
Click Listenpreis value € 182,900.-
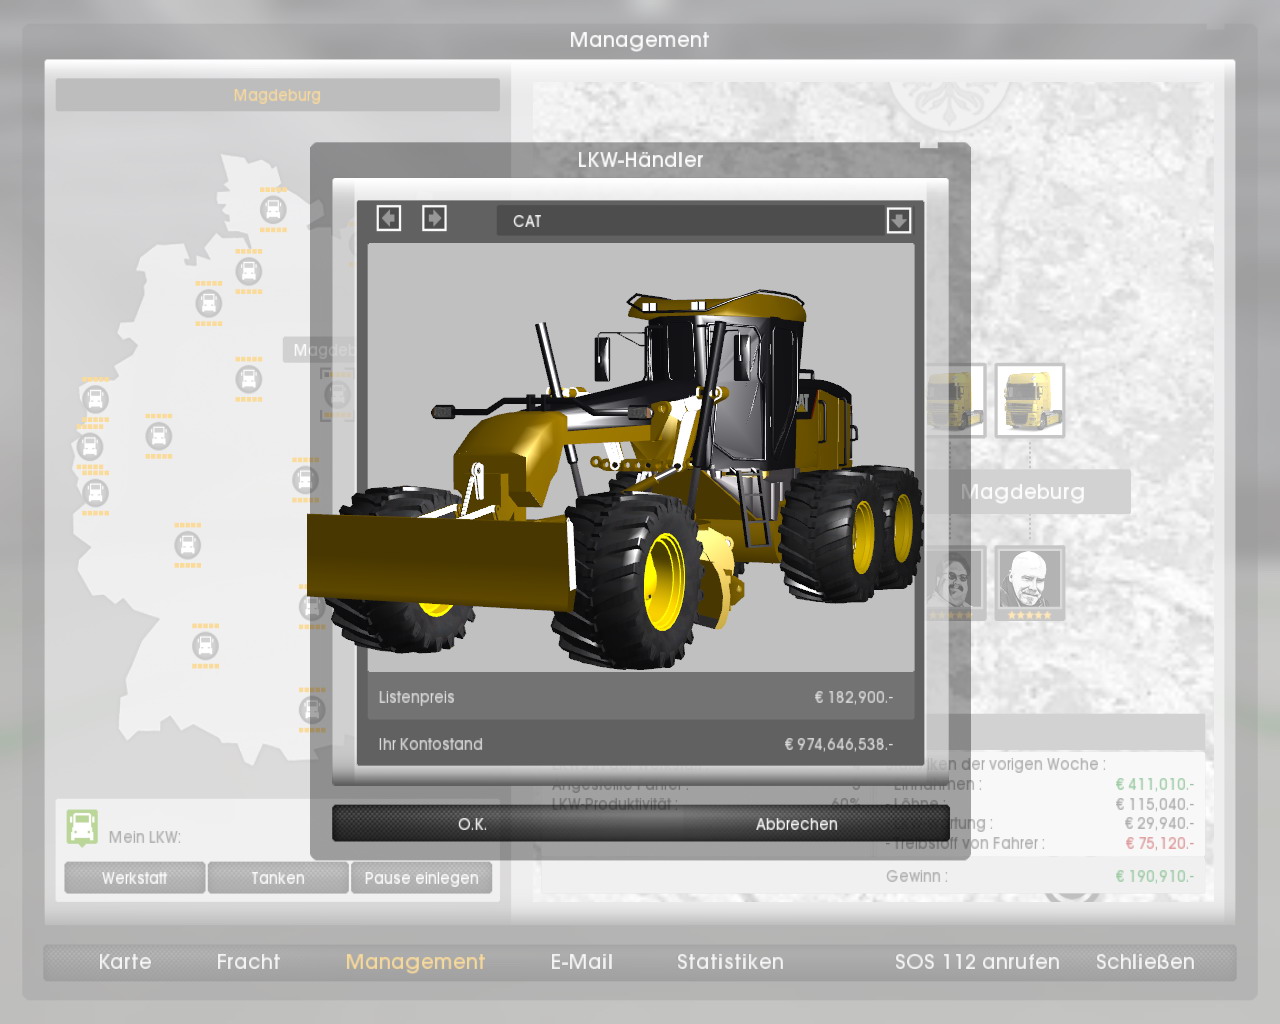(853, 697)
